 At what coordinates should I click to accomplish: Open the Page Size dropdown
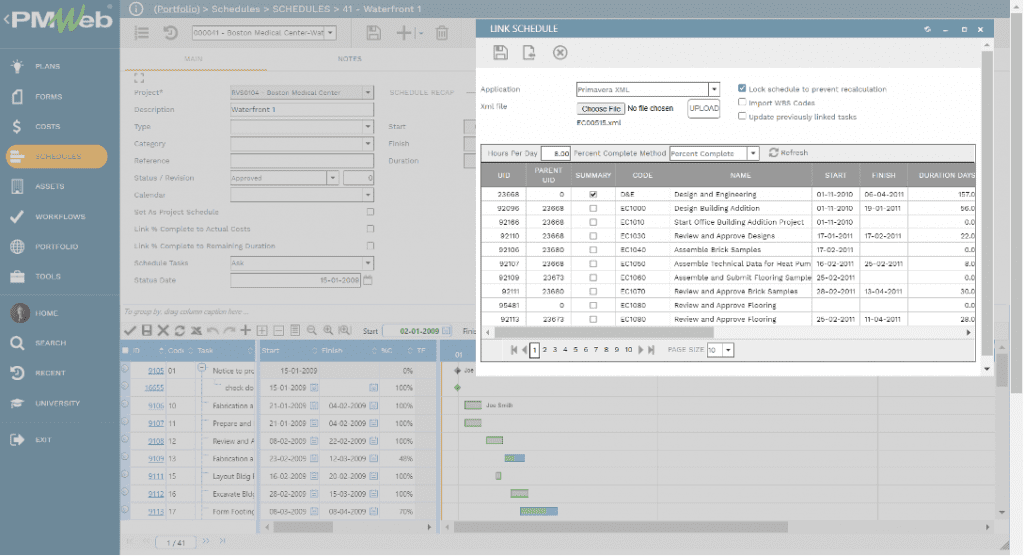point(728,350)
